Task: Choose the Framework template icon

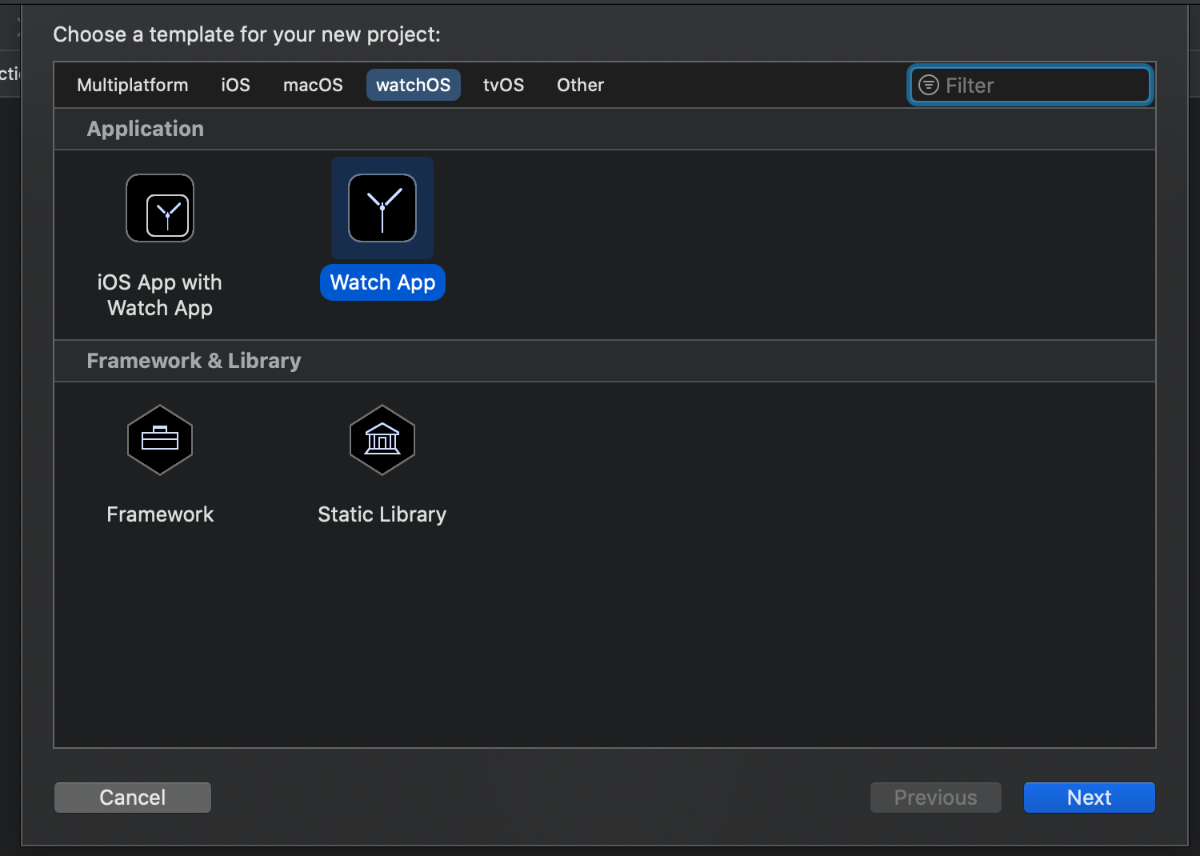Action: coord(160,440)
